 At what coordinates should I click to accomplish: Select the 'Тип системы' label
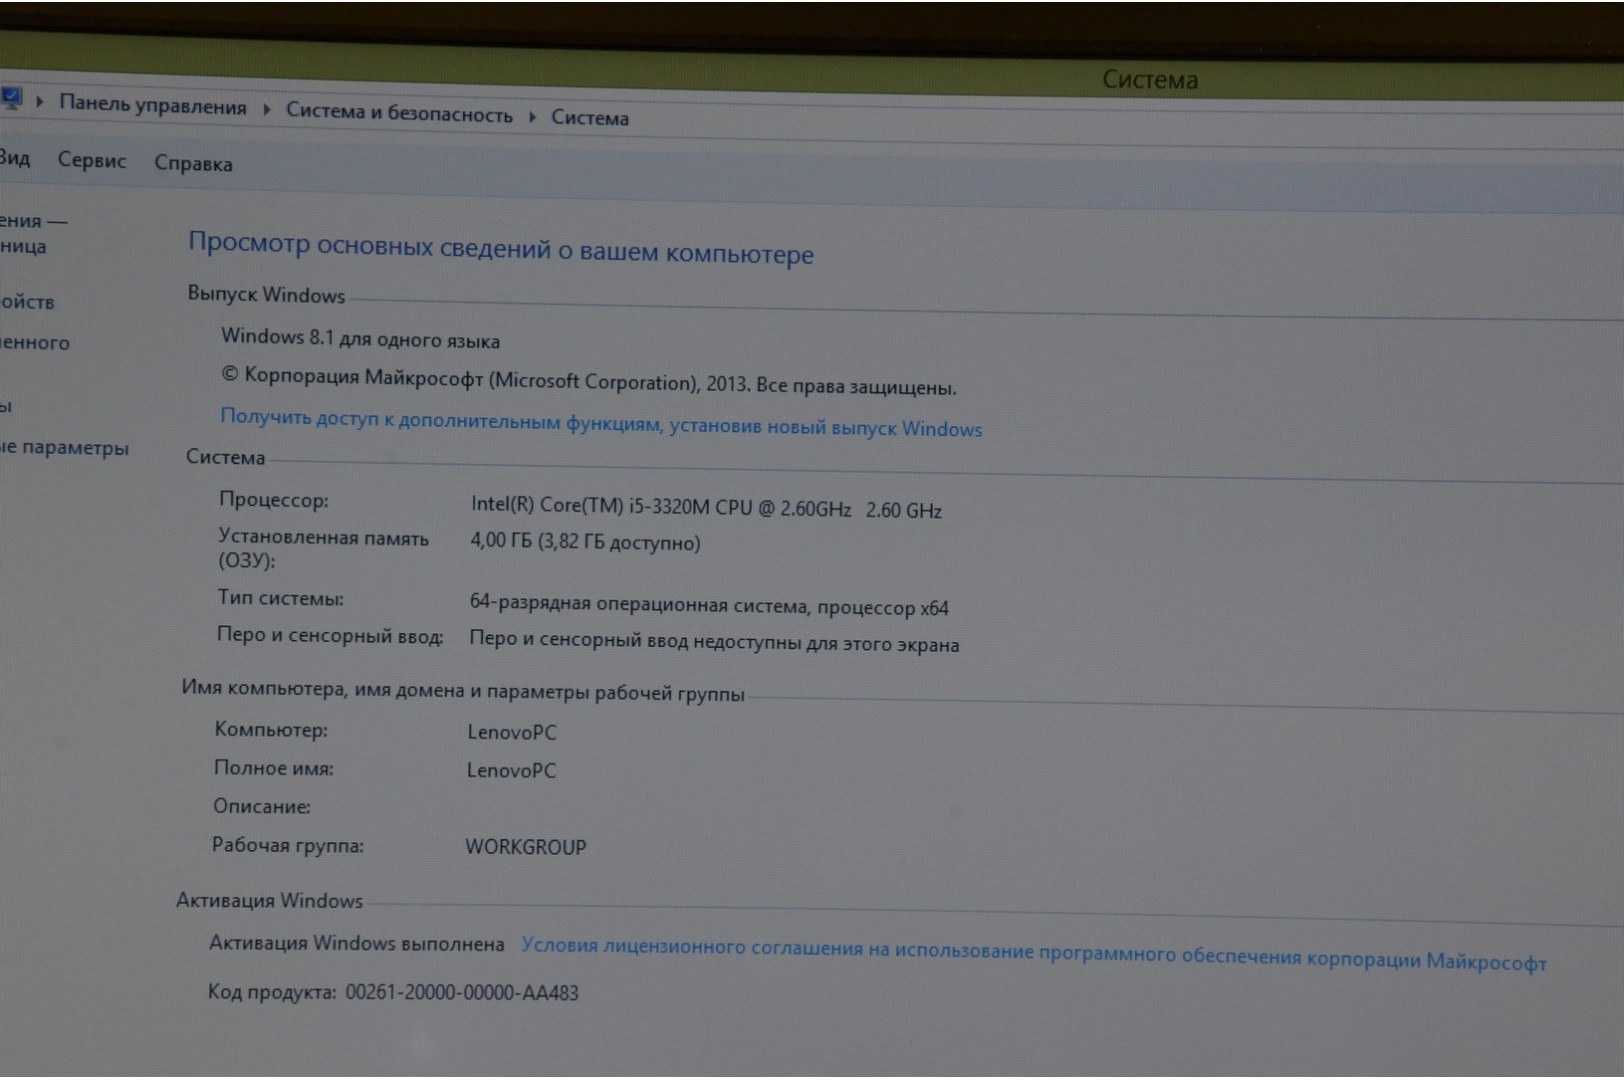280,597
